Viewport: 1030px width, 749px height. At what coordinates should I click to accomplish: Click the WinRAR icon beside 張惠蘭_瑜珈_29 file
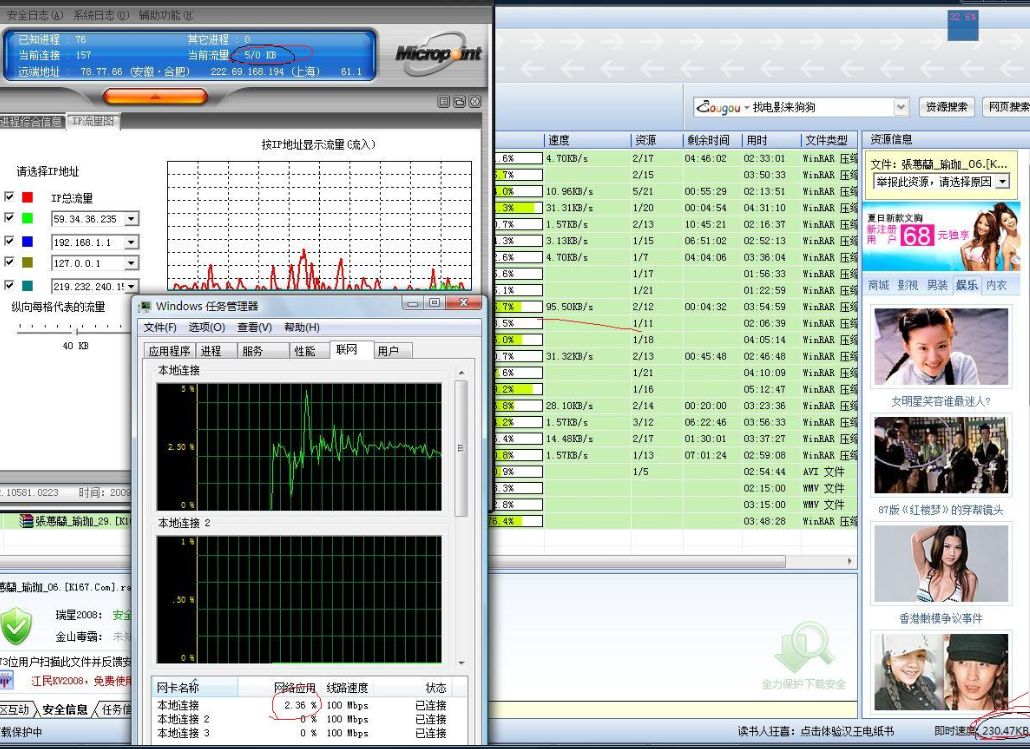(26, 521)
